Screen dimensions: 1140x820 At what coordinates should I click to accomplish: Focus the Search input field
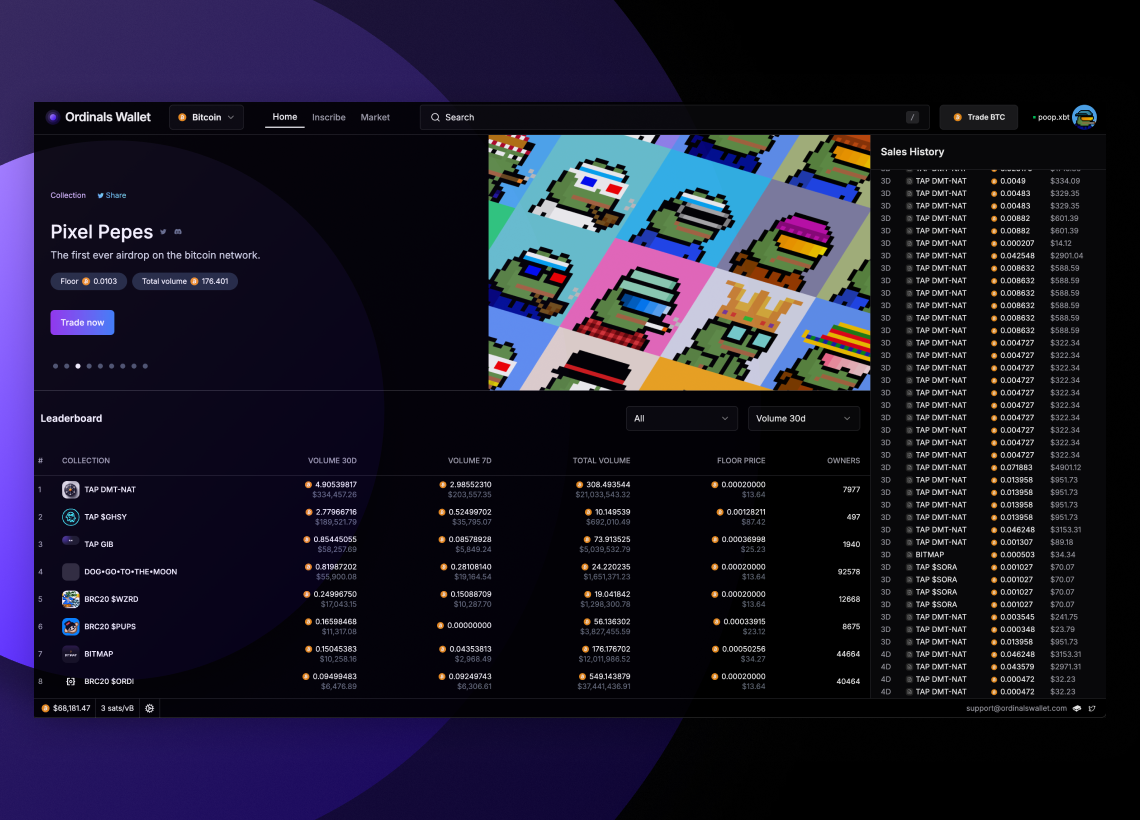click(674, 117)
